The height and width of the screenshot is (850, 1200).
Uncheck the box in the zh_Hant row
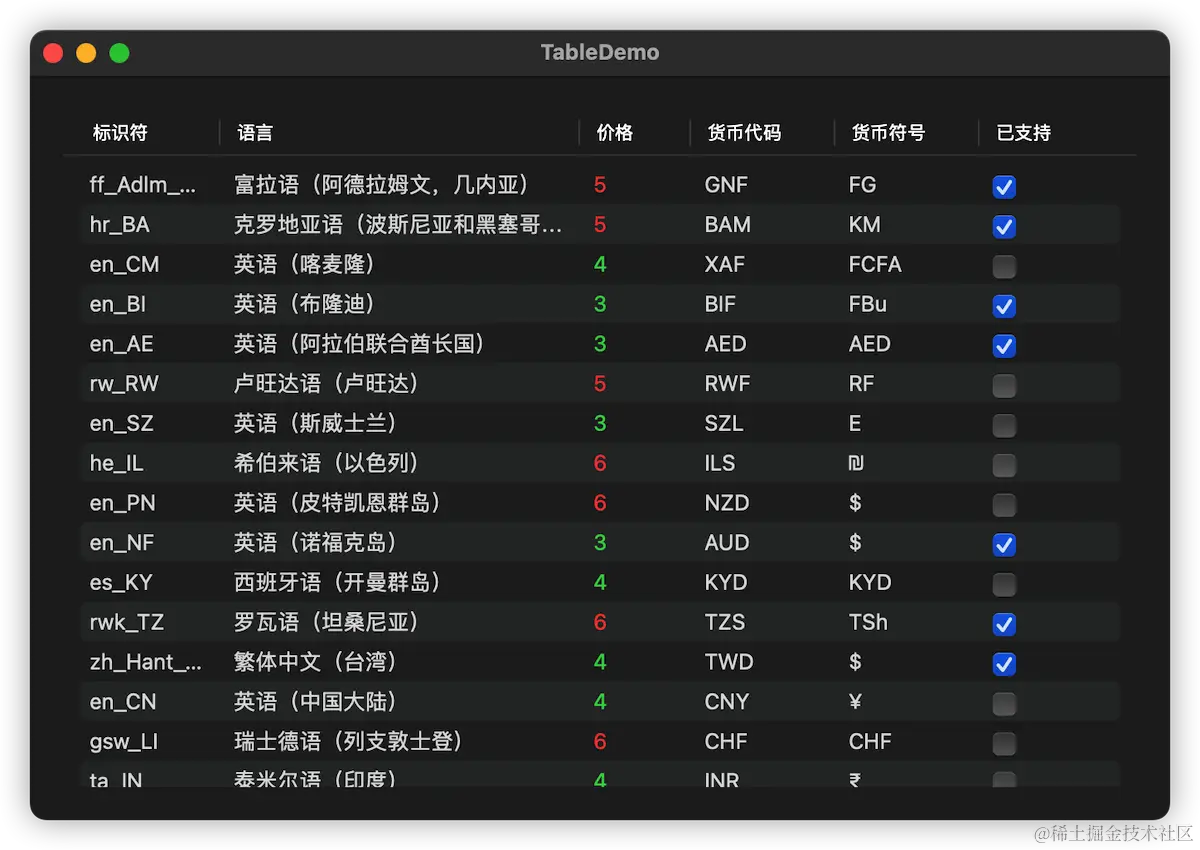point(1004,664)
